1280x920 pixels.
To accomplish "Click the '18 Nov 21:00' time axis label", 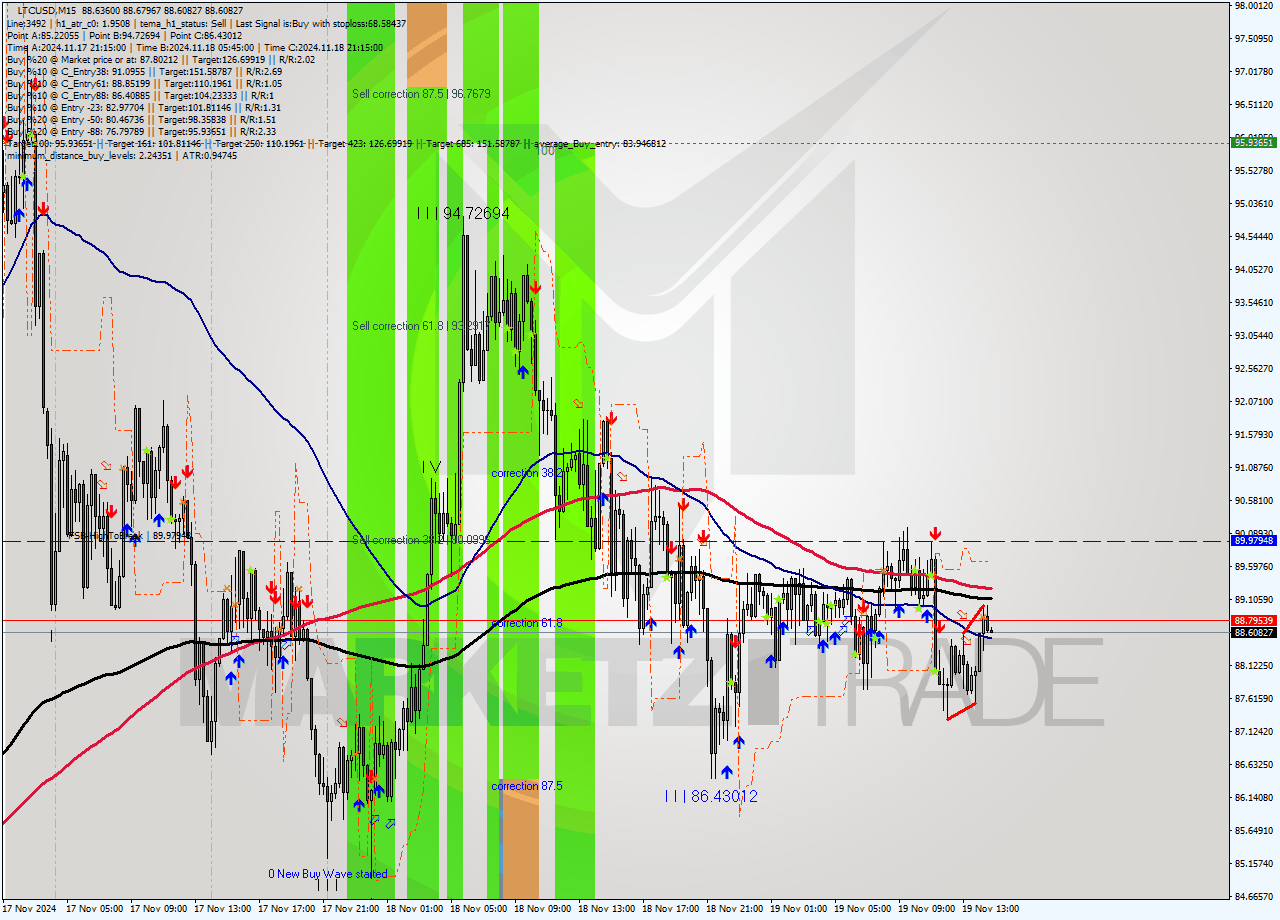I will tap(734, 909).
